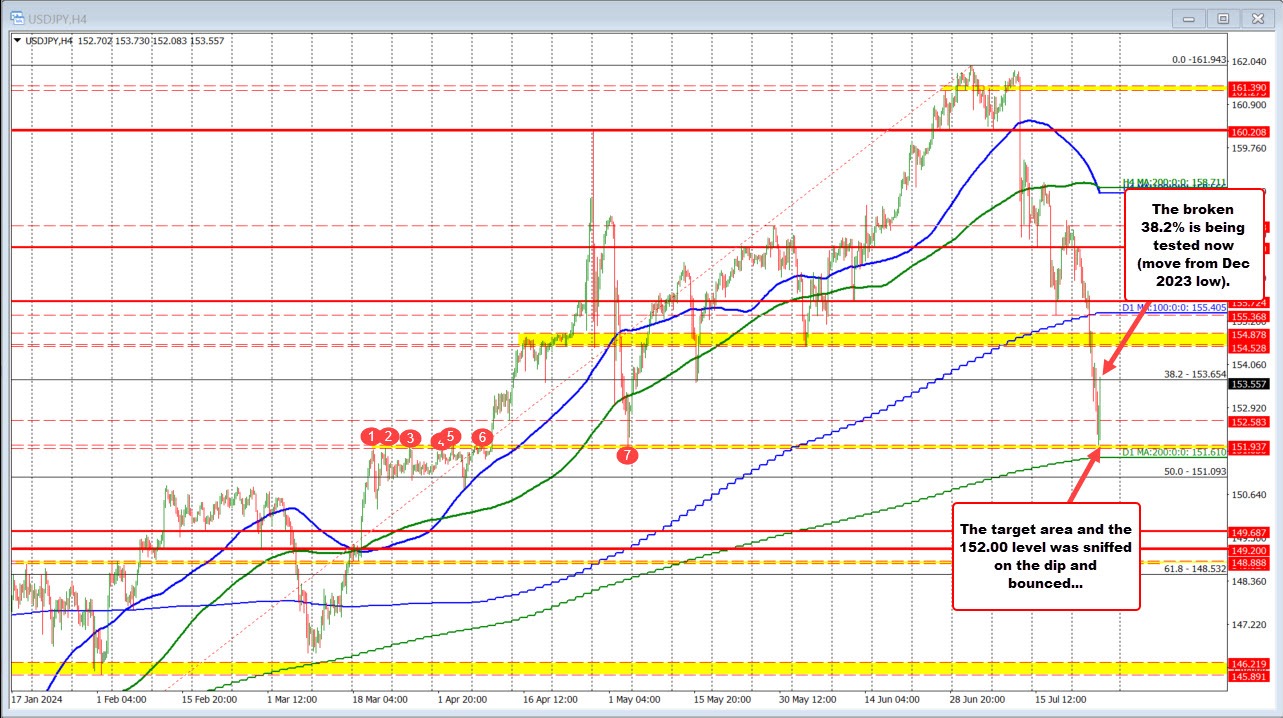Click the 61.8 - 148.532 Fibonacci label
Viewport: 1283px width, 718px height.
tap(1196, 568)
